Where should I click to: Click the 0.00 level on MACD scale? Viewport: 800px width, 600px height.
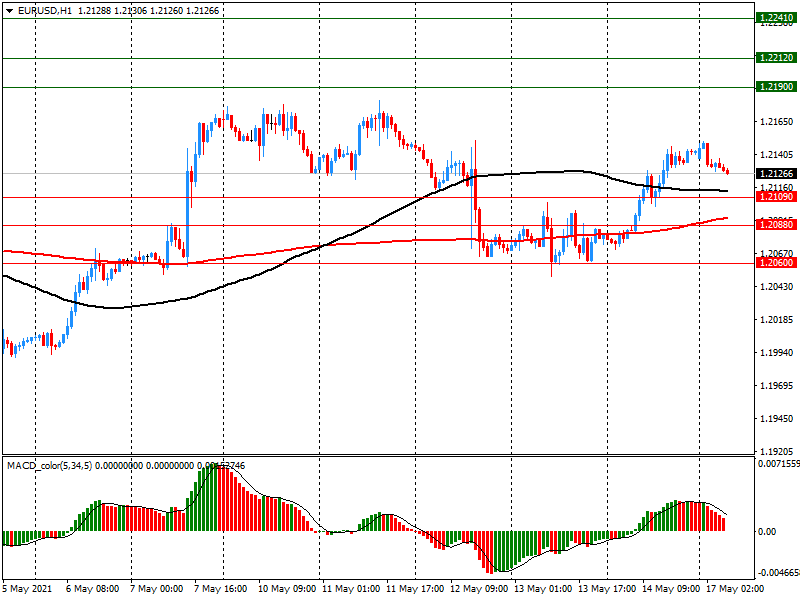[x=768, y=531]
